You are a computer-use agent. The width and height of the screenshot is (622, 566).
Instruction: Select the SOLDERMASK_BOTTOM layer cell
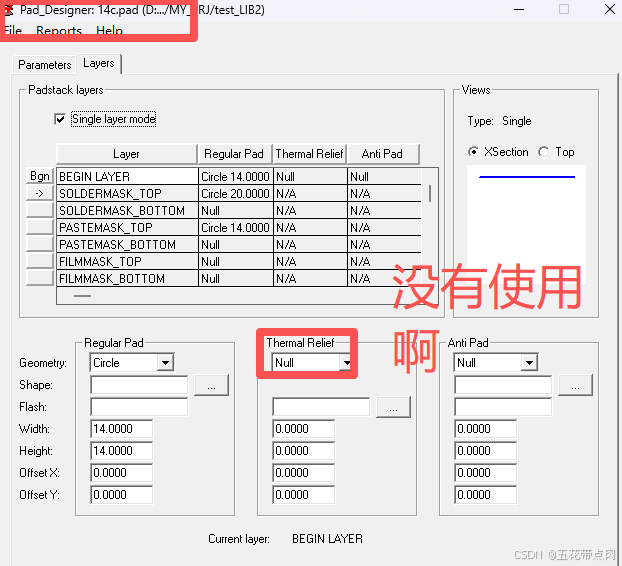click(127, 211)
